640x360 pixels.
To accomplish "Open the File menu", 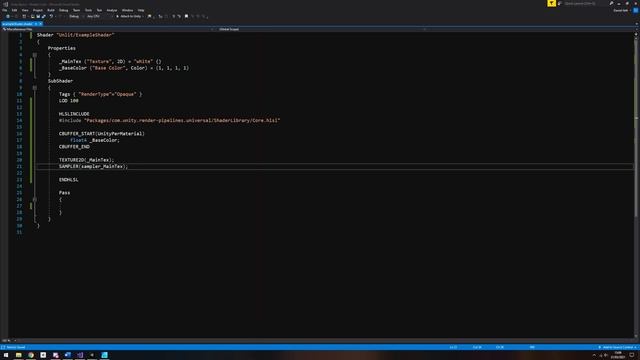I will point(4,10).
